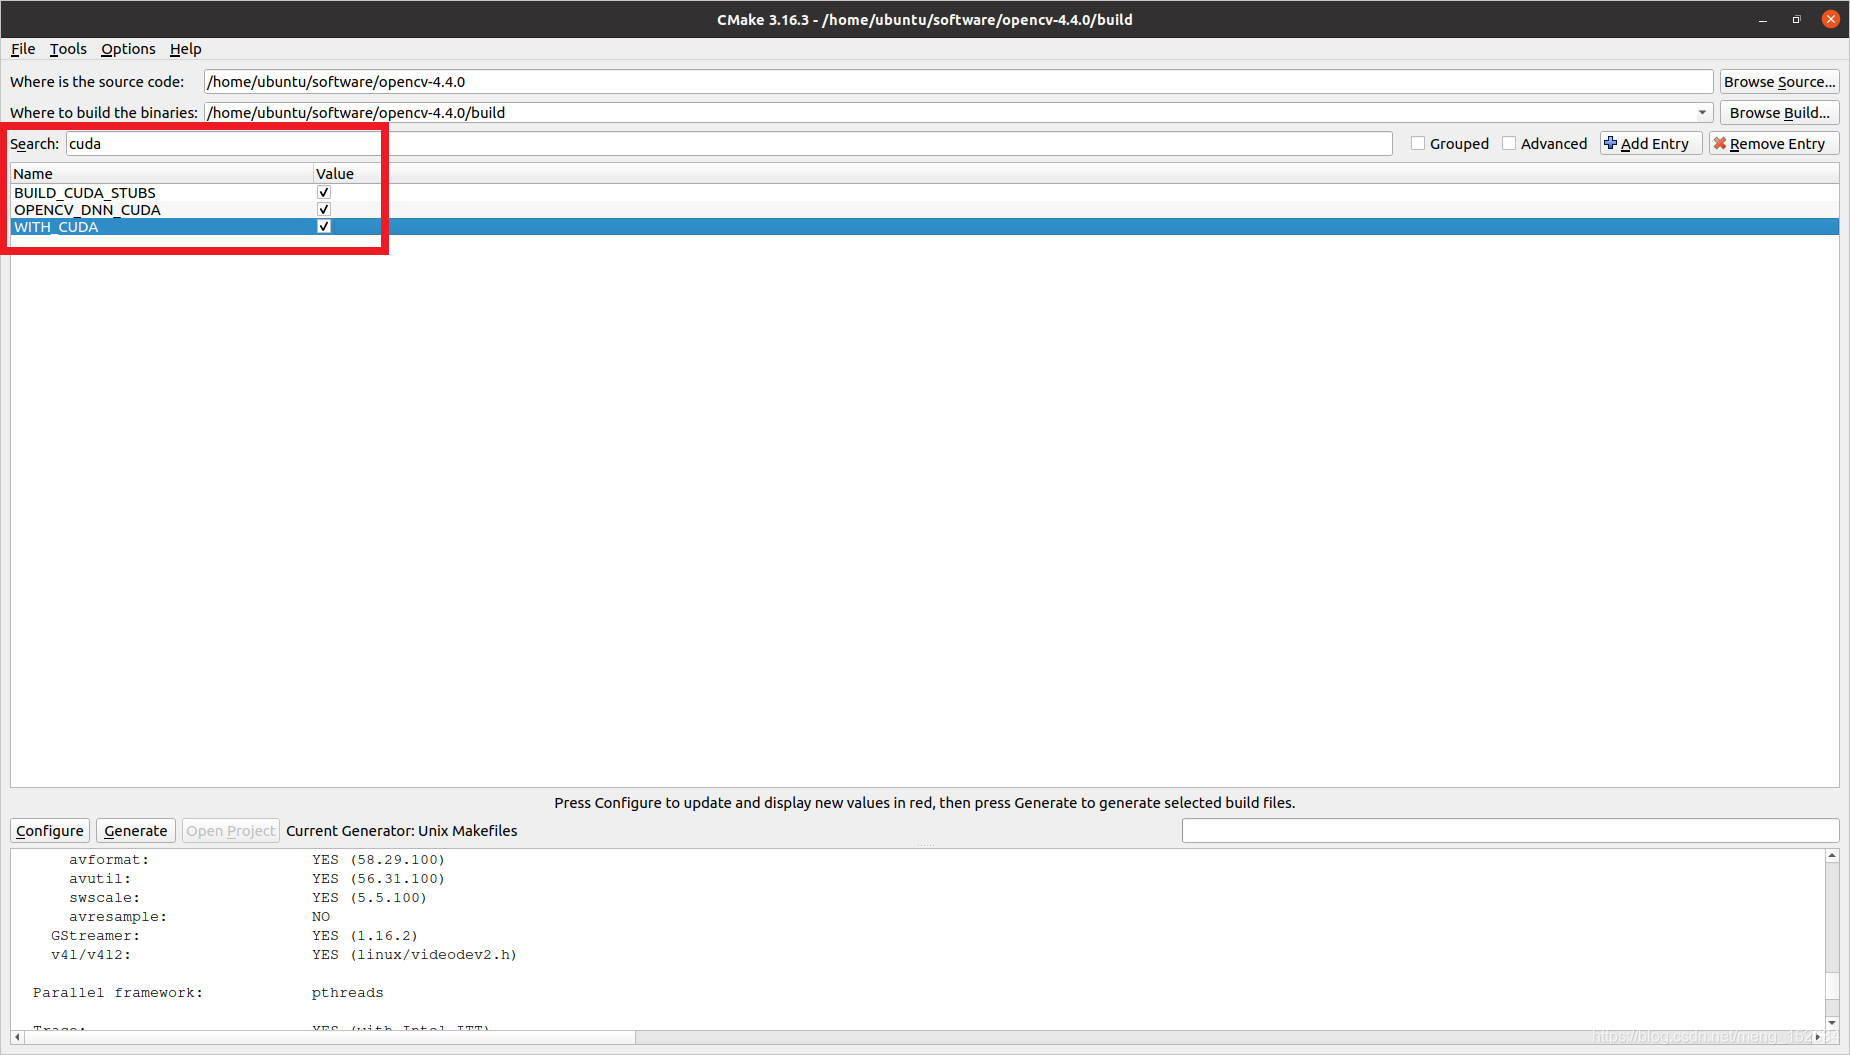
Task: Click the Generate button
Action: [x=136, y=831]
